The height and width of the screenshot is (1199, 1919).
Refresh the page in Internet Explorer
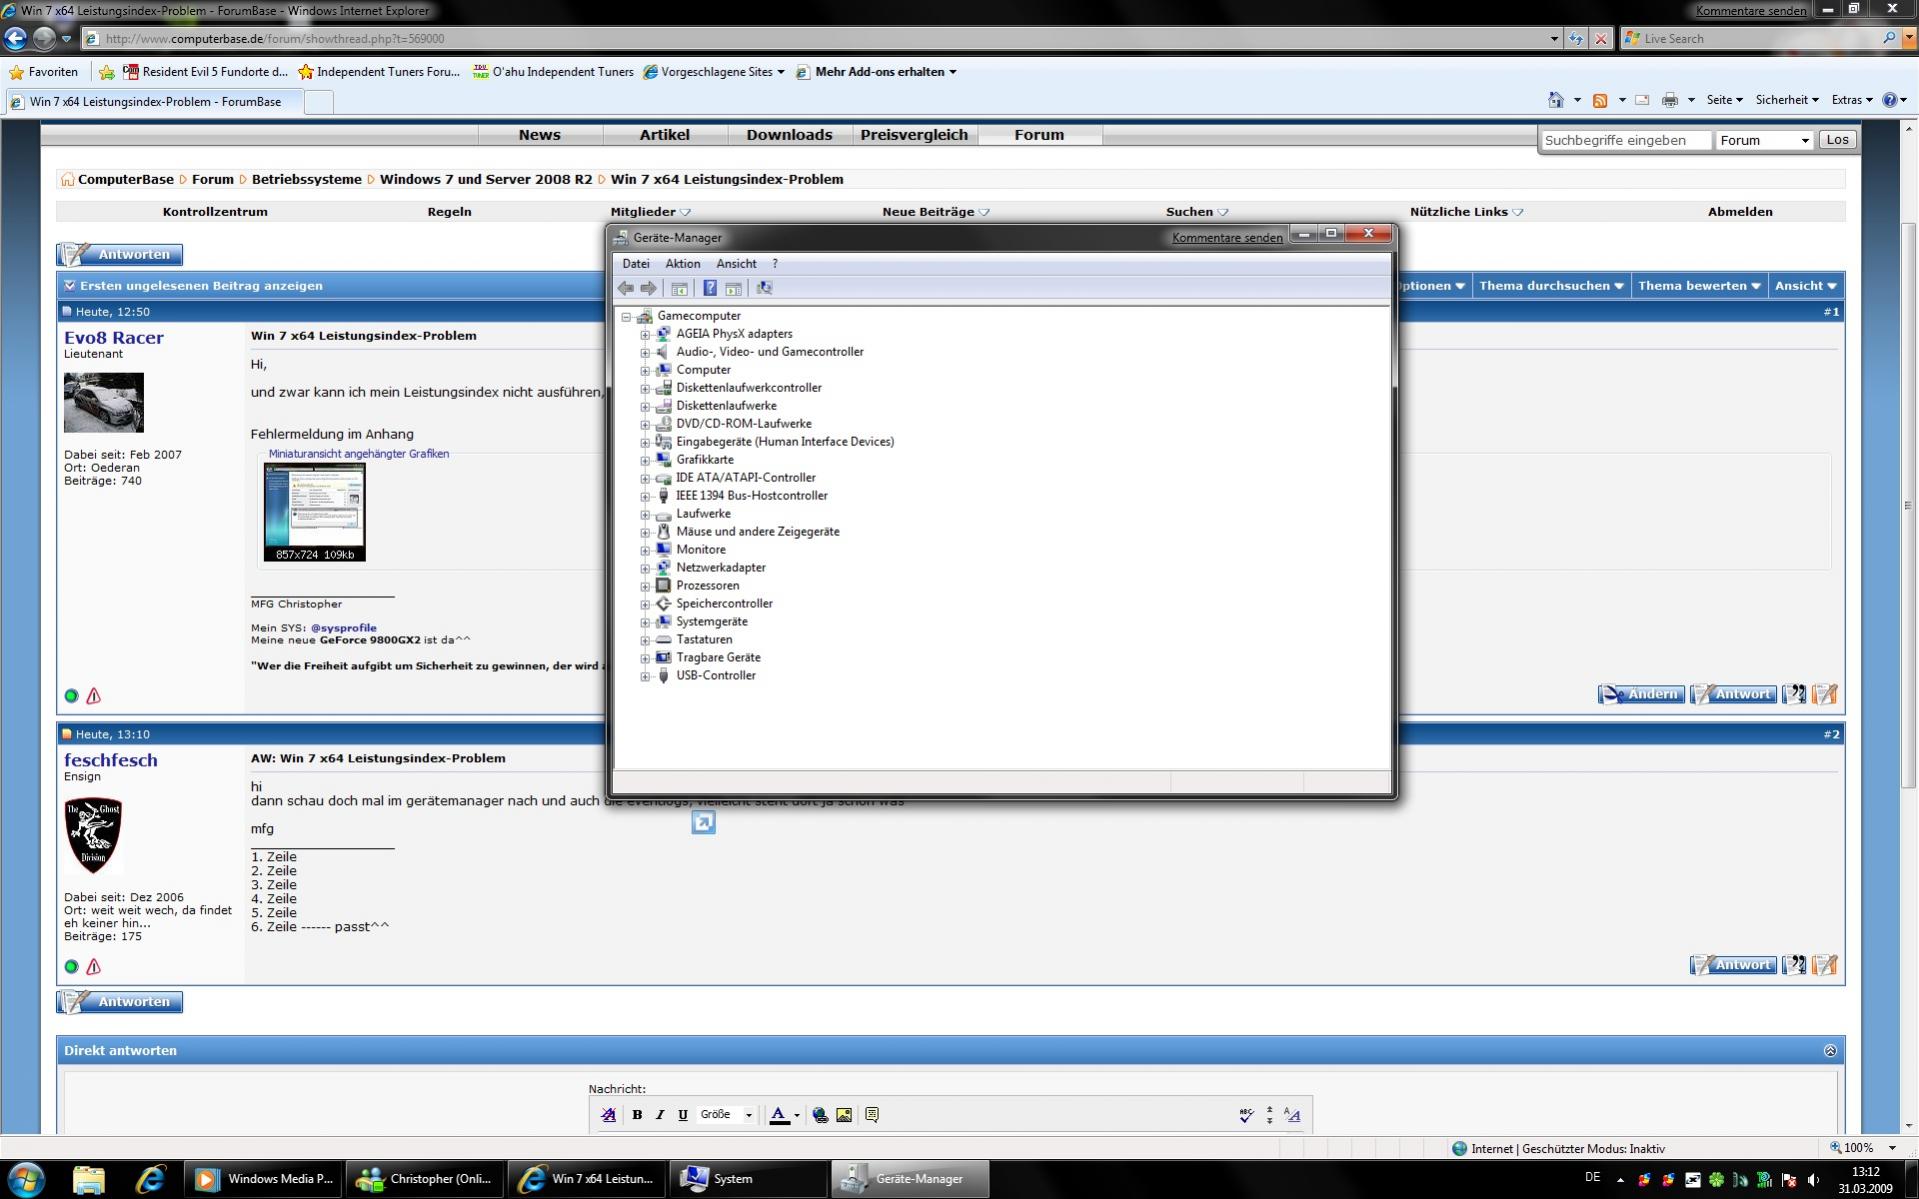(1576, 39)
